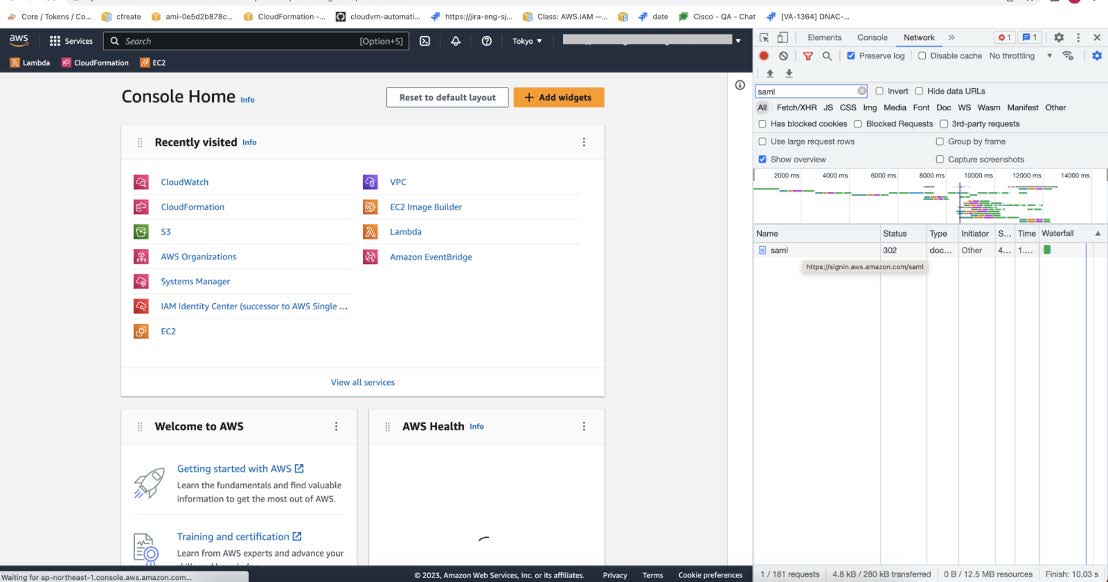This screenshot has width=1108, height=582.
Task: Check 3rd-party requests
Action: click(x=943, y=124)
